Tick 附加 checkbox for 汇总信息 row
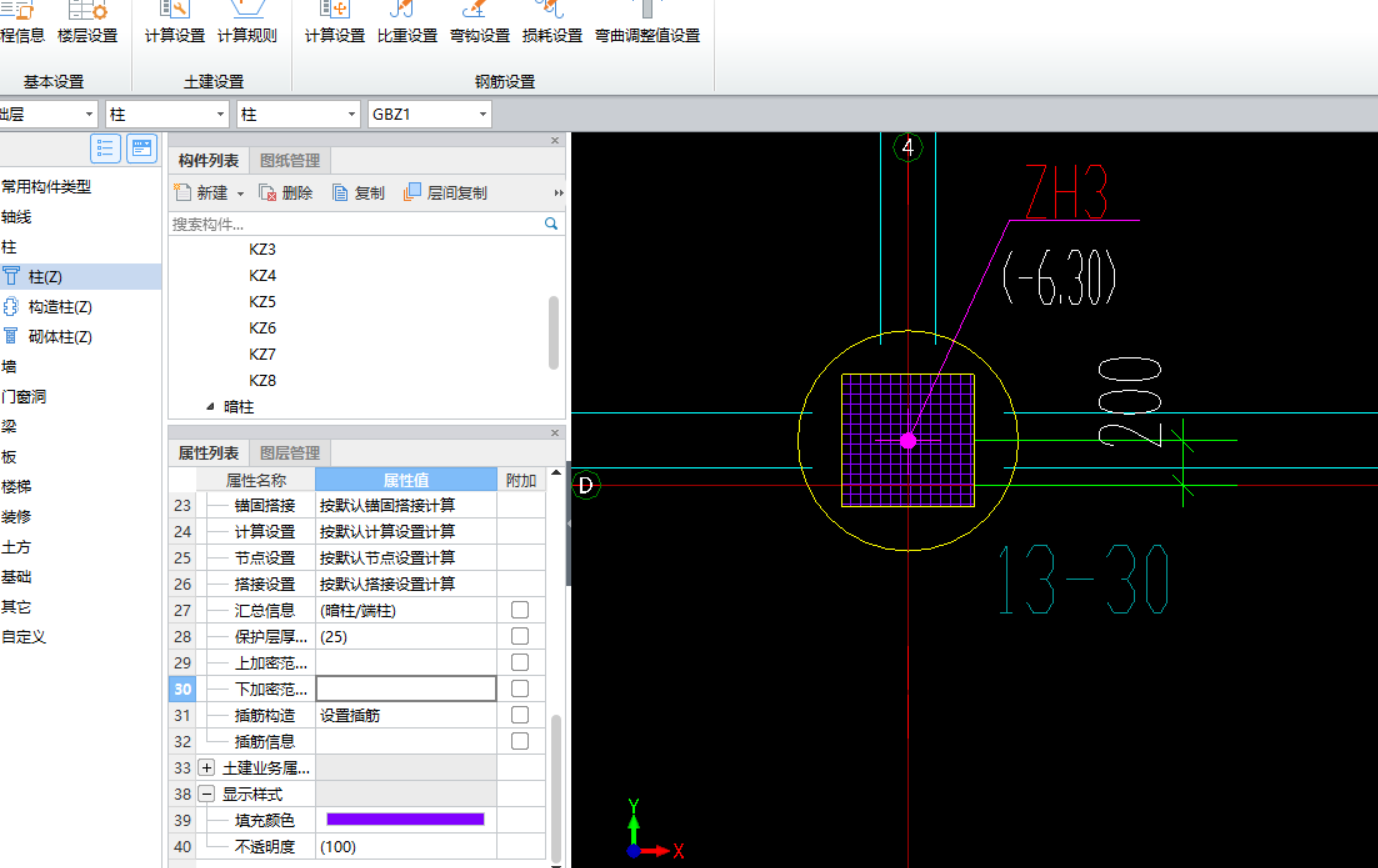 point(520,610)
